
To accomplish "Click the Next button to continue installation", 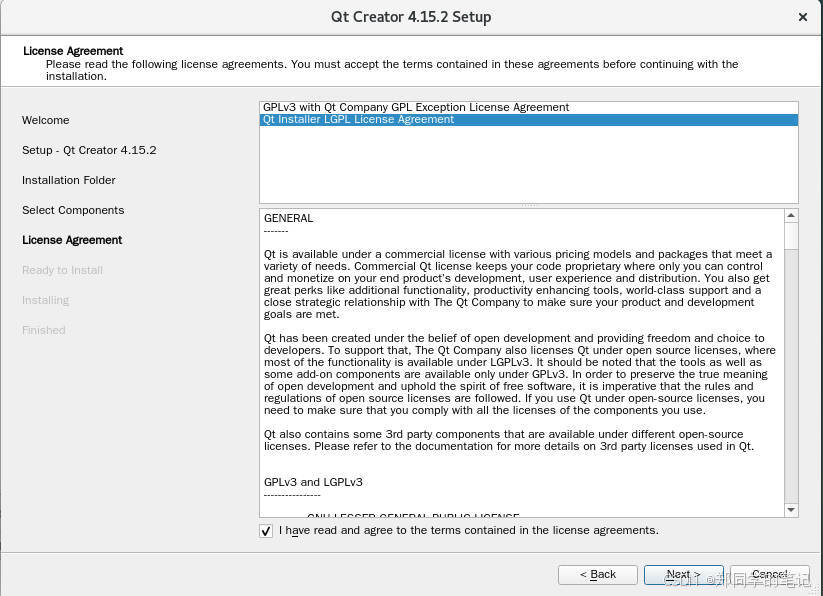I will click(x=683, y=574).
